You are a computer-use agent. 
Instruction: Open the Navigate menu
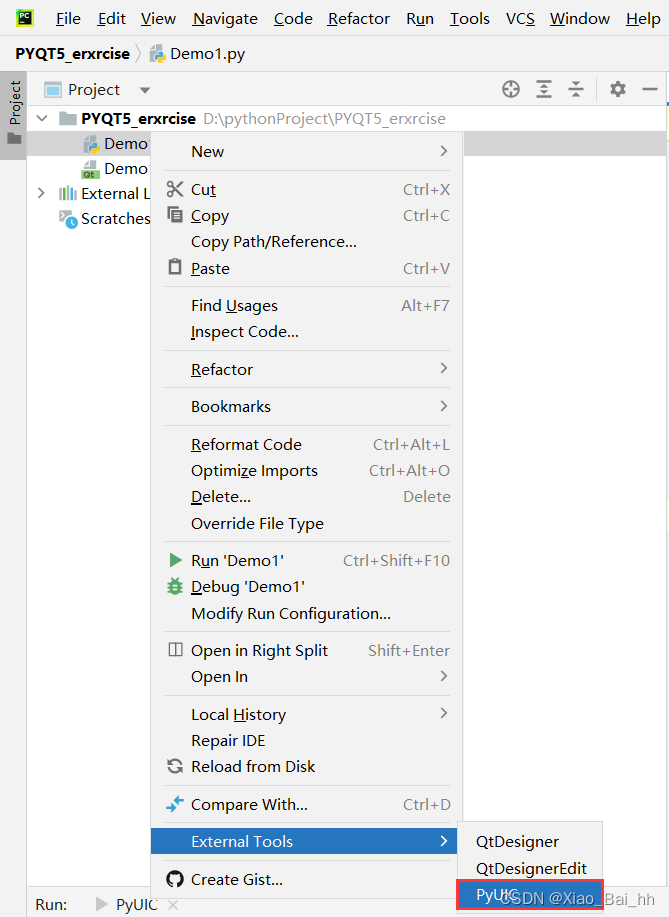(x=225, y=19)
